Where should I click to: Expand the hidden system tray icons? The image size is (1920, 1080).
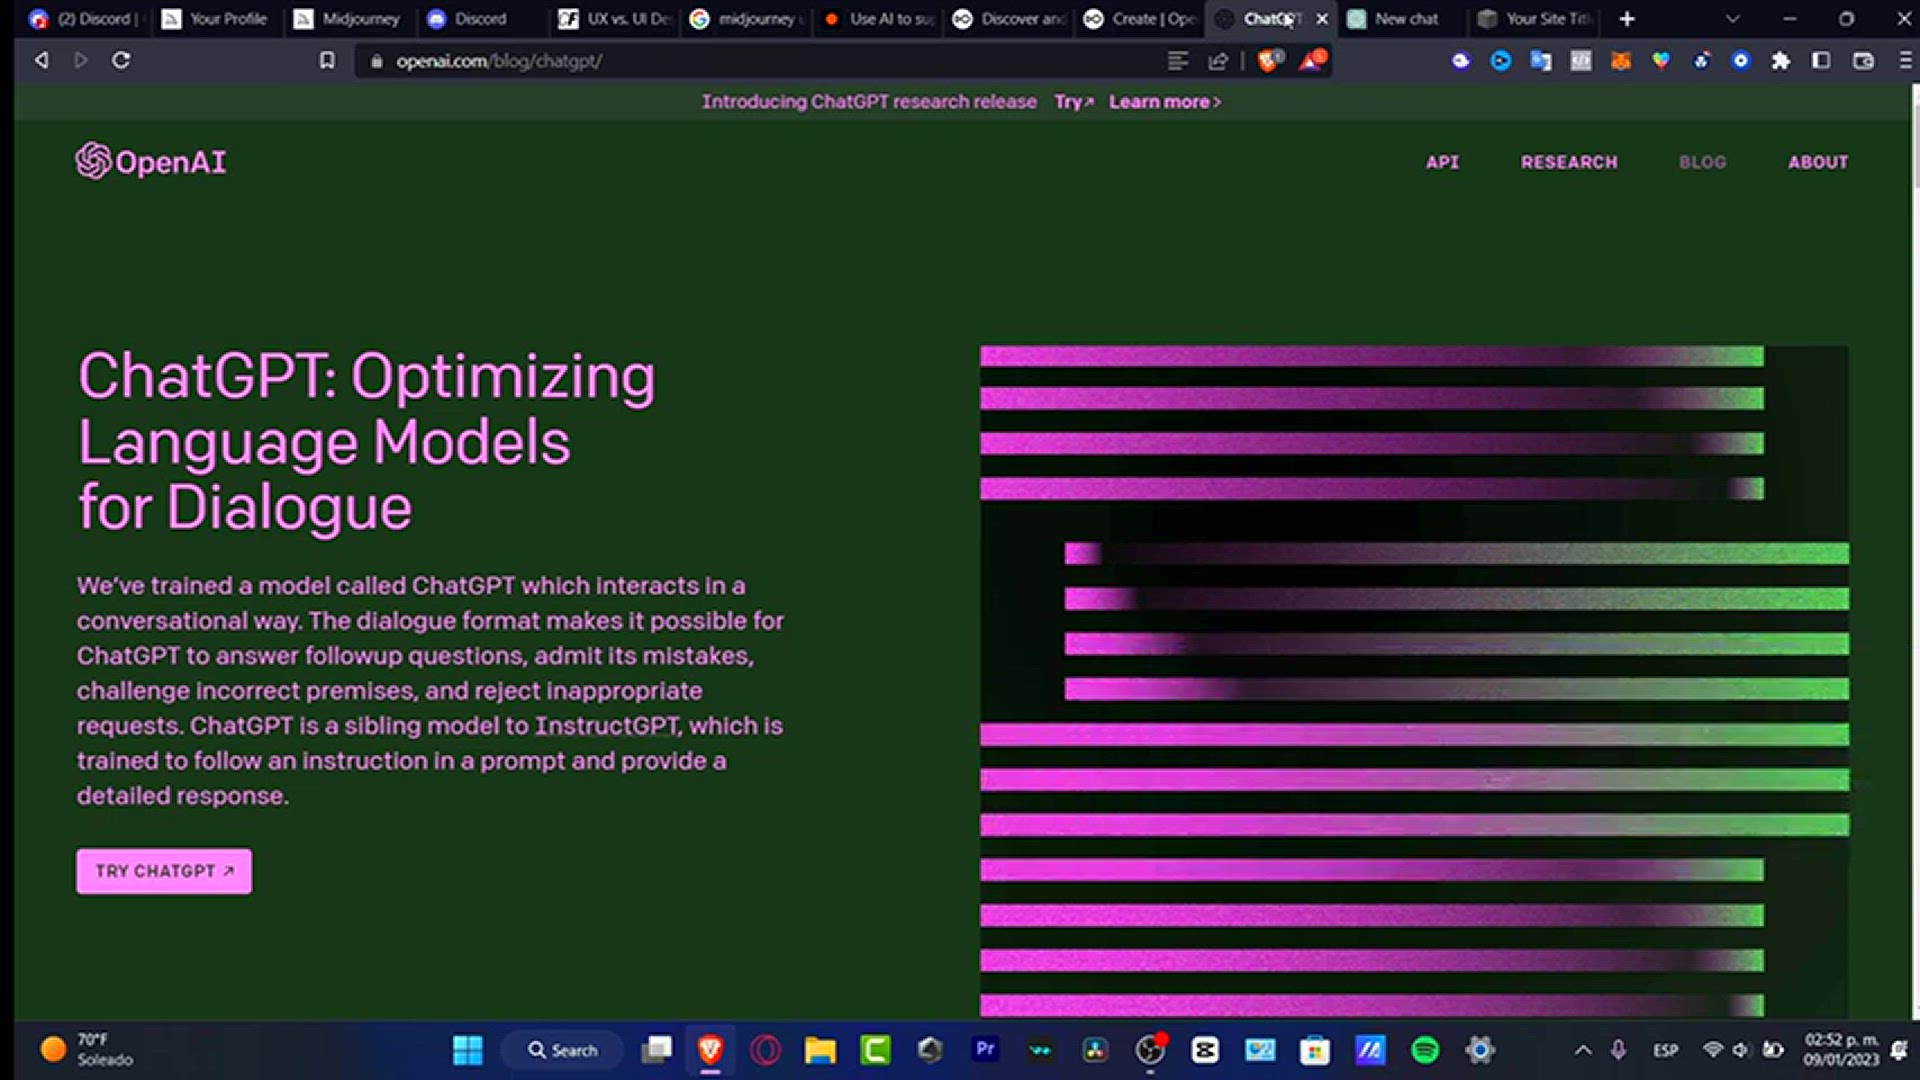tap(1583, 1050)
